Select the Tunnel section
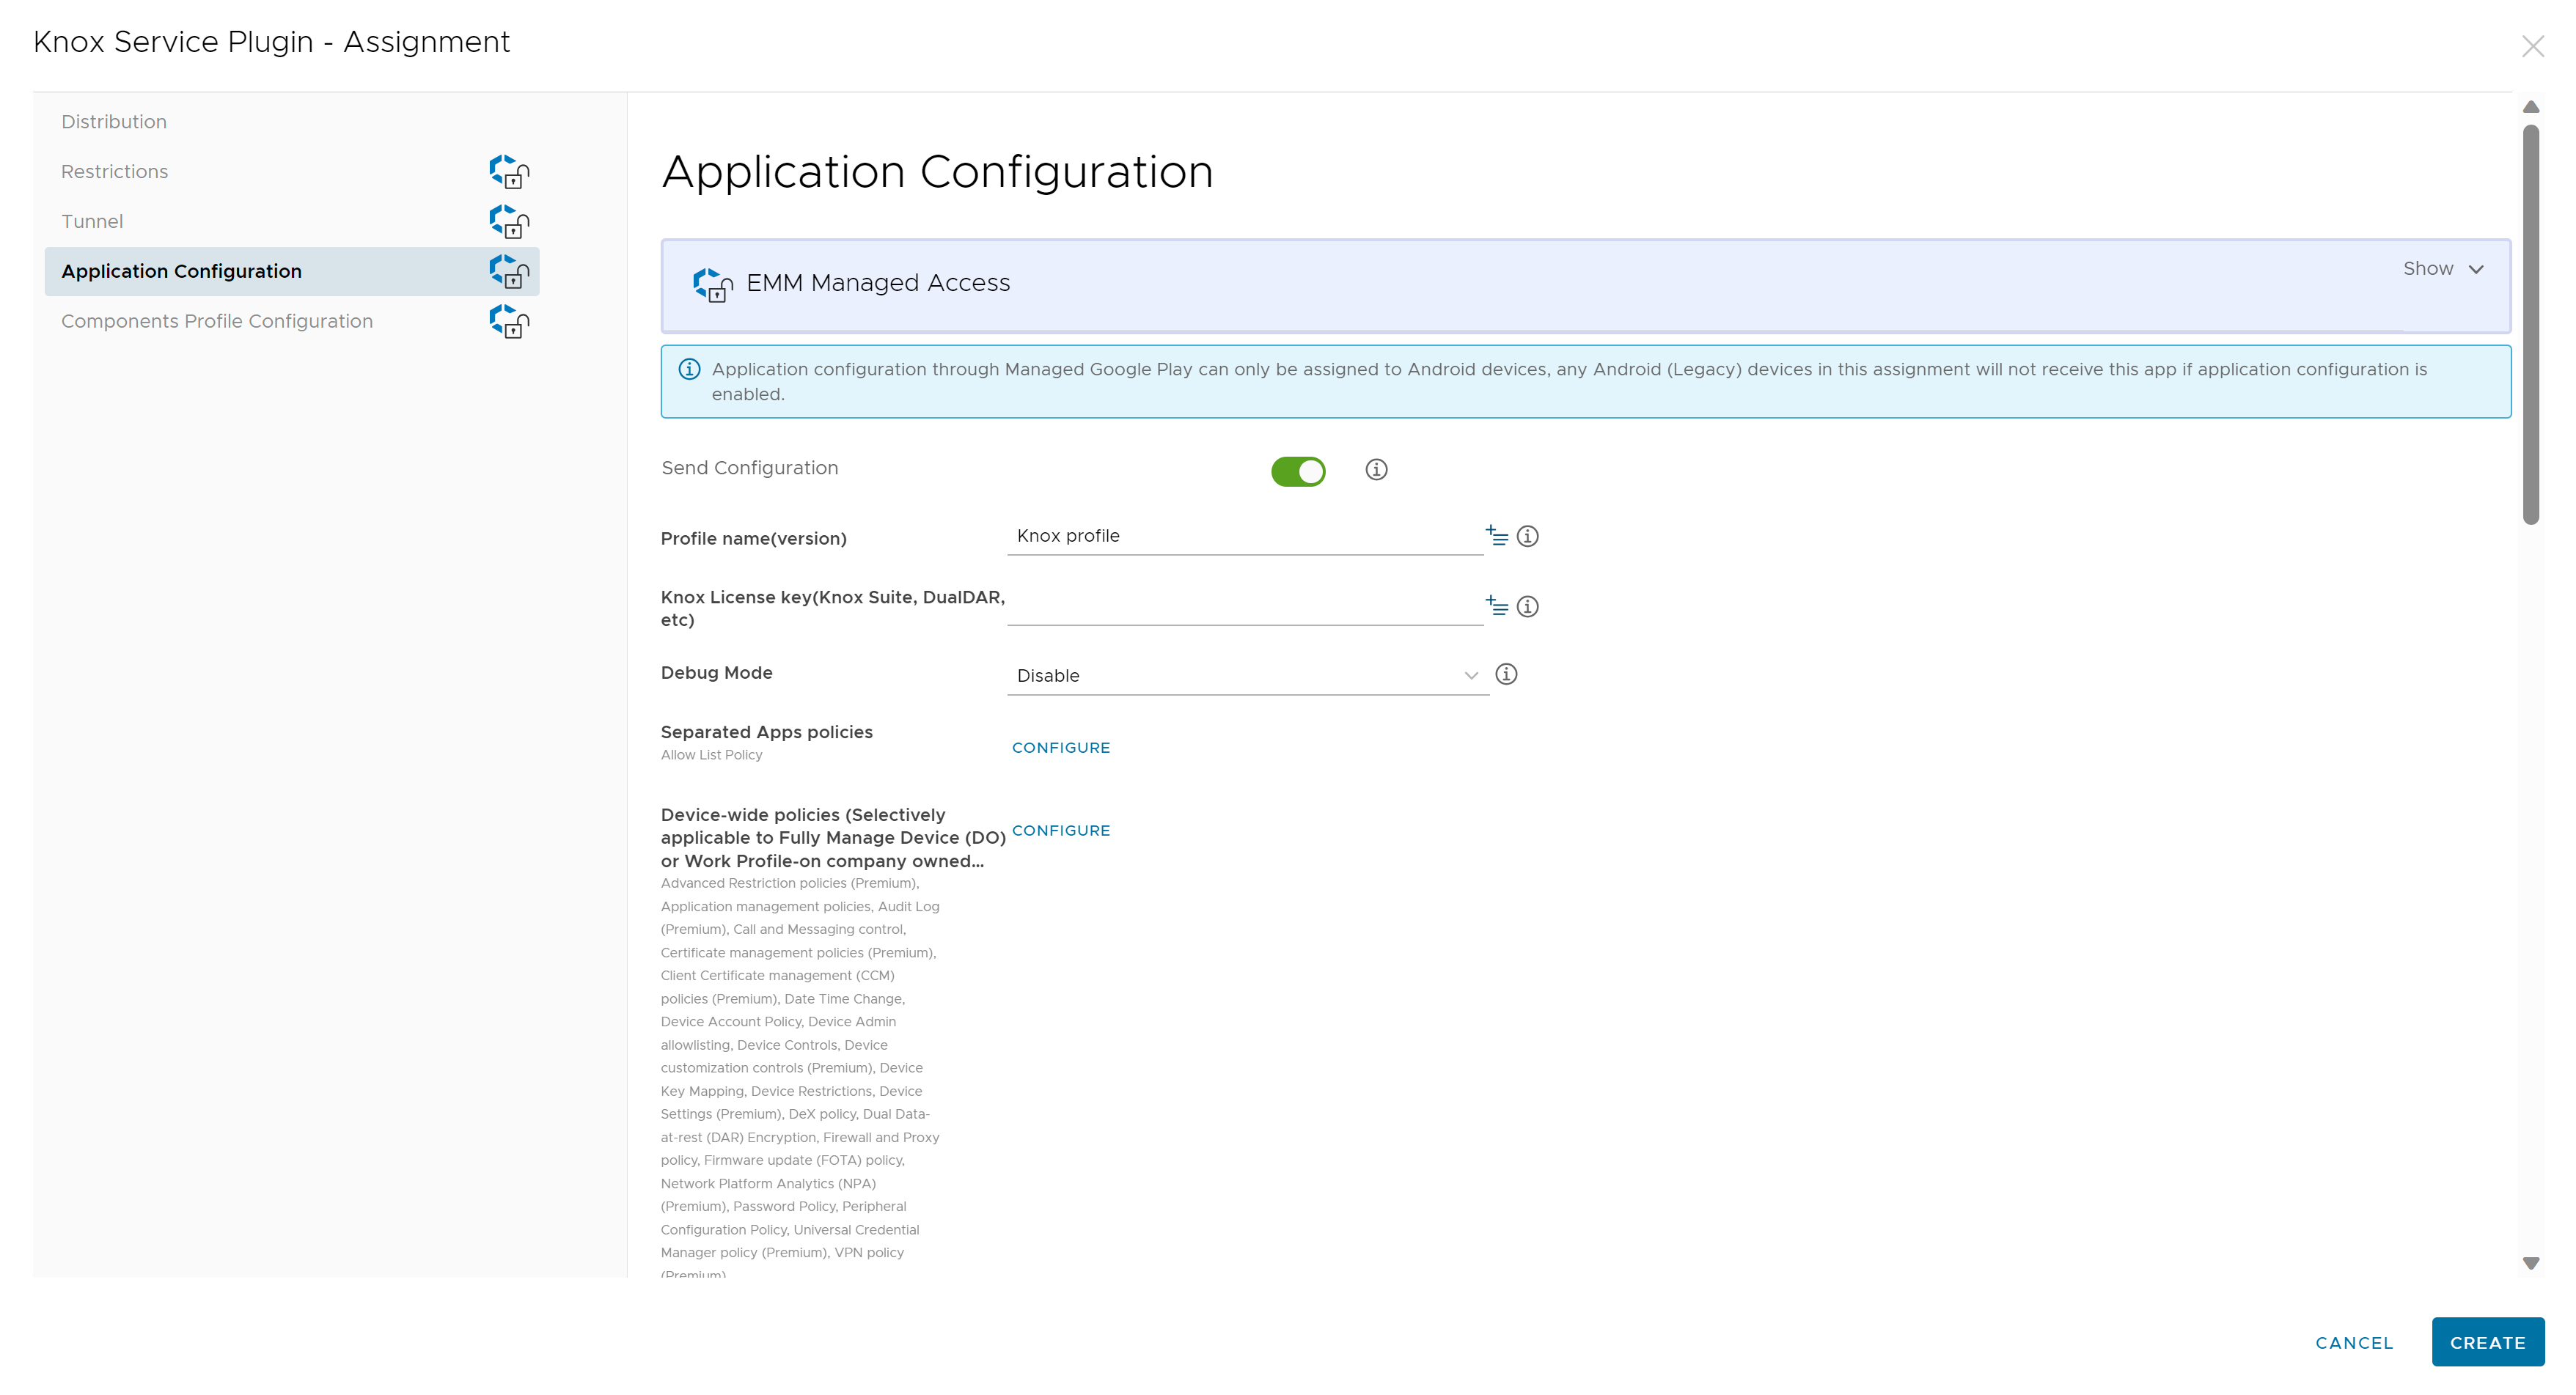 [92, 221]
